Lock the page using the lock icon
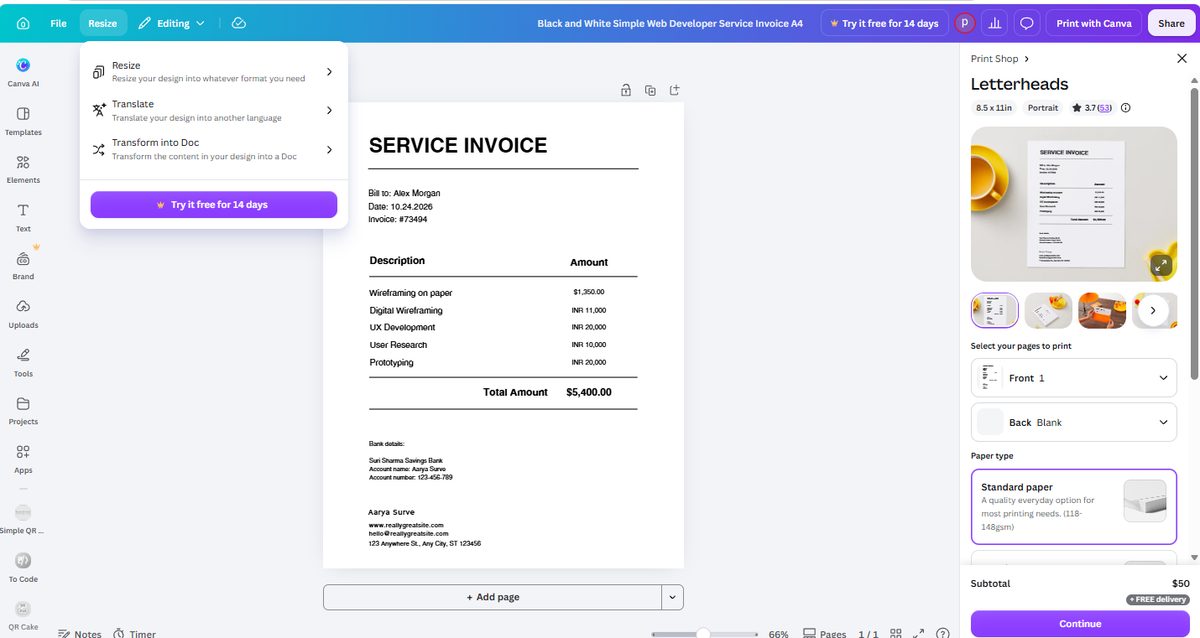This screenshot has height=638, width=1200. (x=626, y=90)
